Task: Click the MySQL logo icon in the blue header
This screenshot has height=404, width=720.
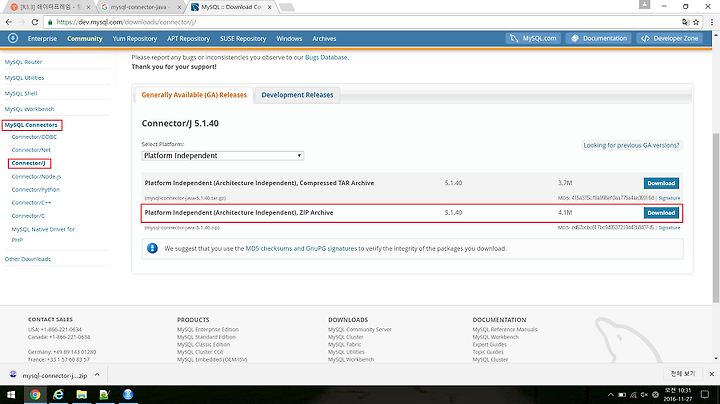Action: (x=13, y=38)
